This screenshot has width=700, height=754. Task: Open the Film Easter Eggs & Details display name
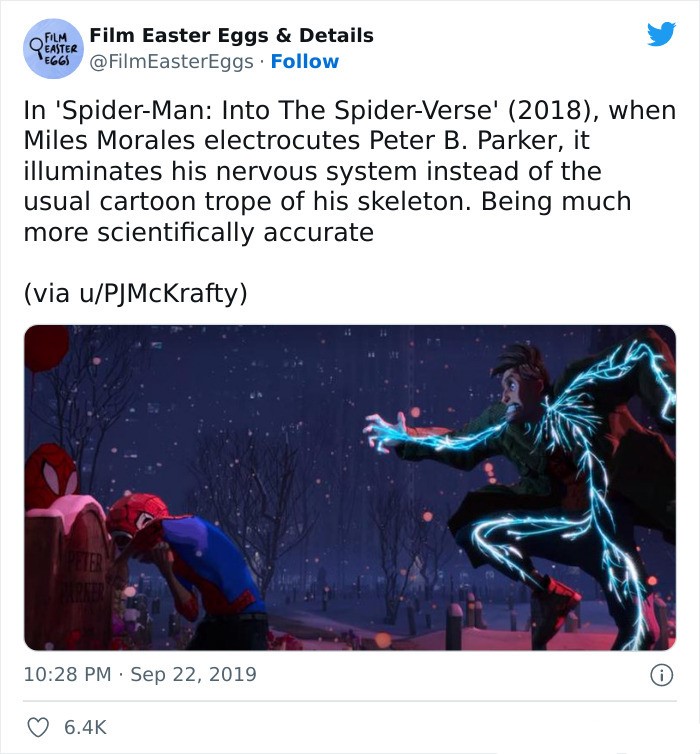232,36
